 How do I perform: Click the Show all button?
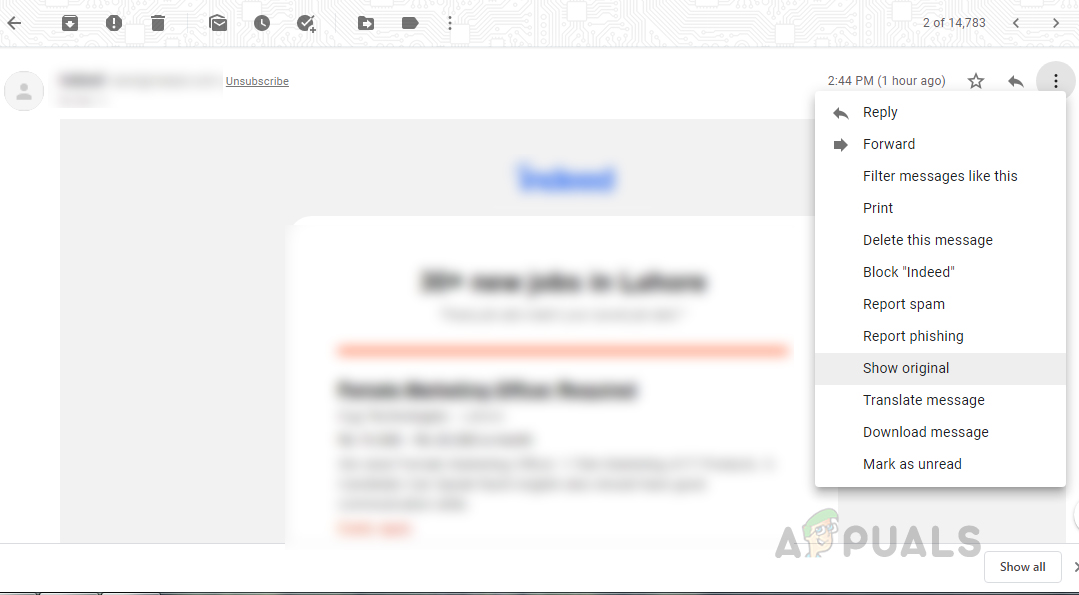(1022, 567)
